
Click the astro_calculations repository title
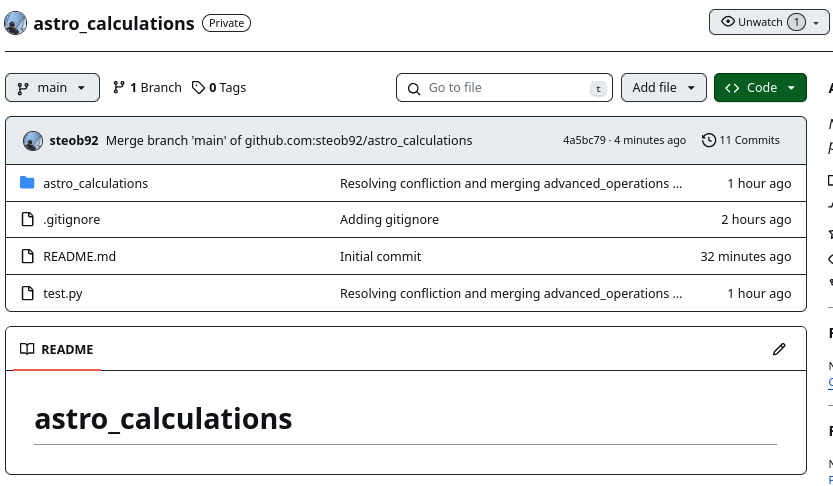(114, 24)
